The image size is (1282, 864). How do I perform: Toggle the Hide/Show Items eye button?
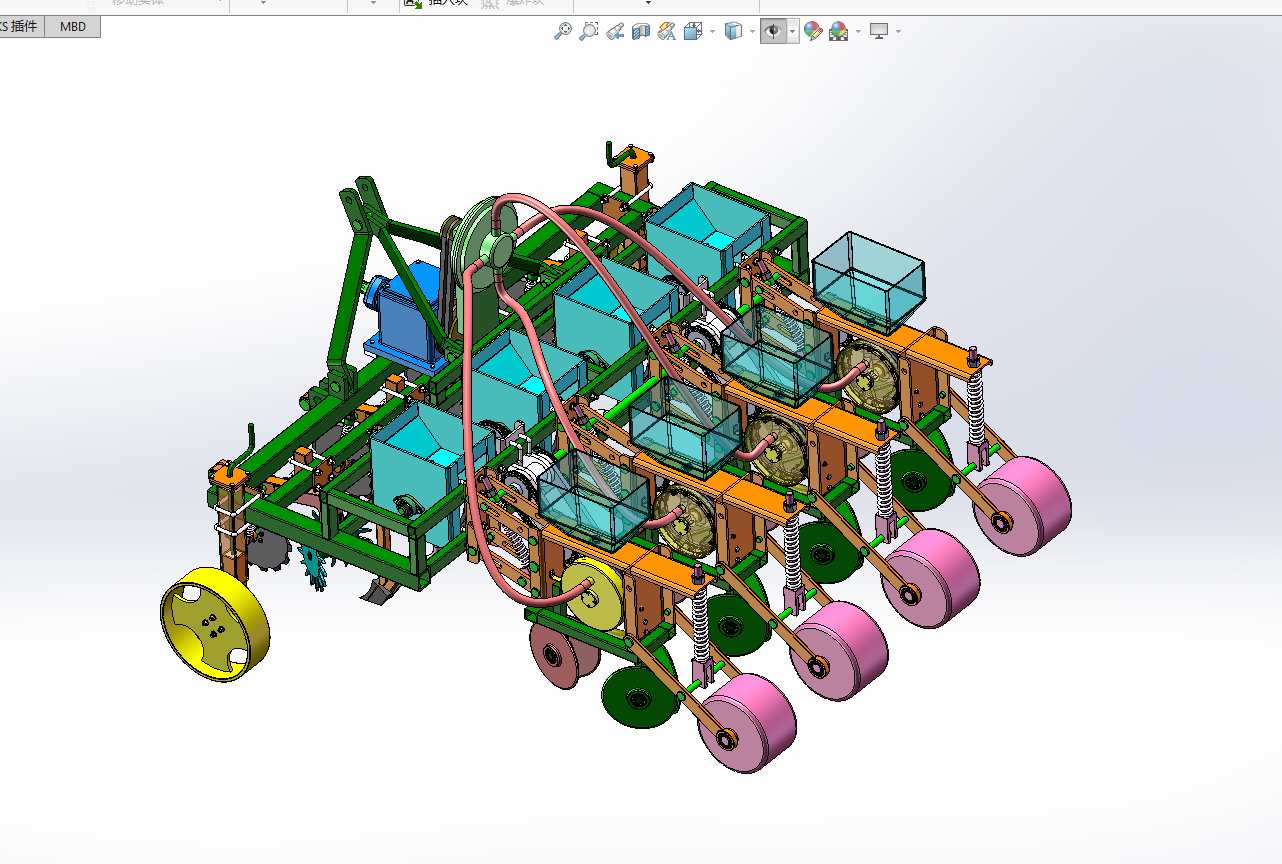773,31
